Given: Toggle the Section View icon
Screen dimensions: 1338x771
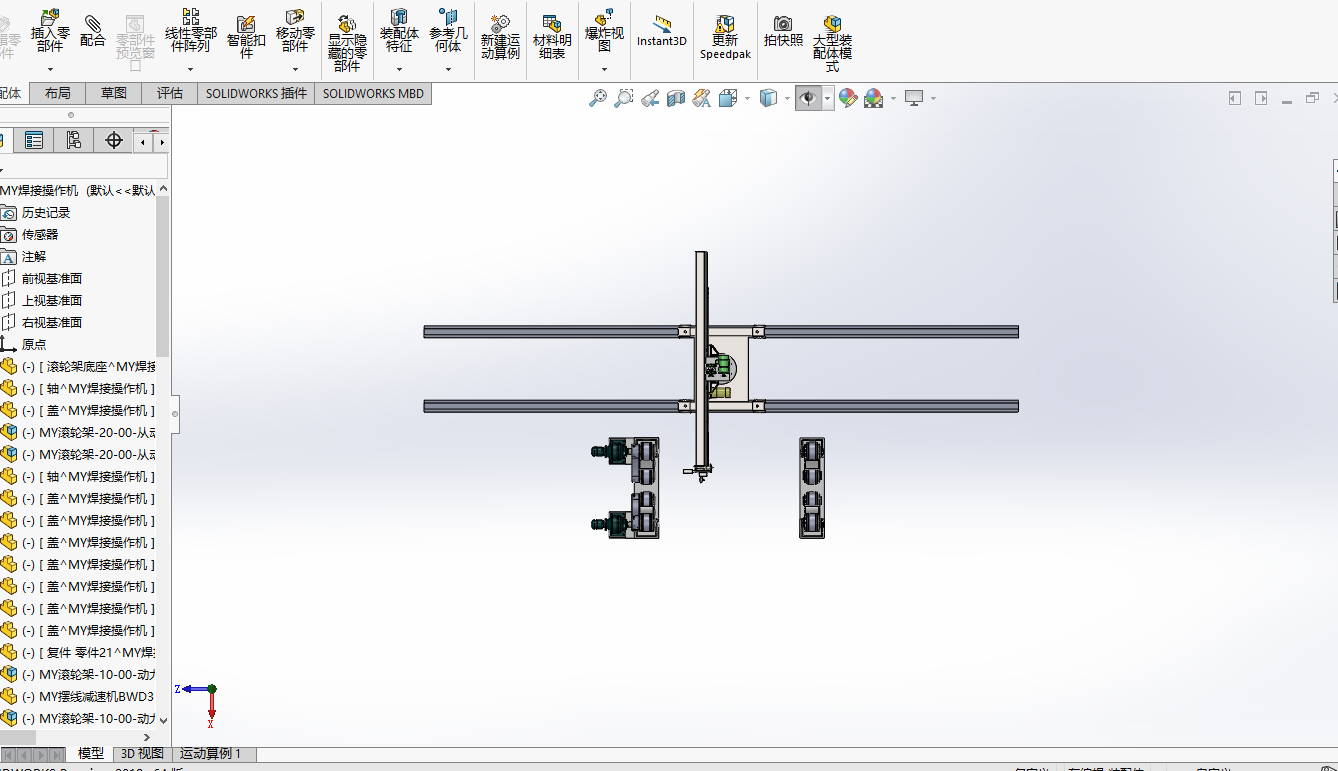Looking at the screenshot, I should [676, 98].
